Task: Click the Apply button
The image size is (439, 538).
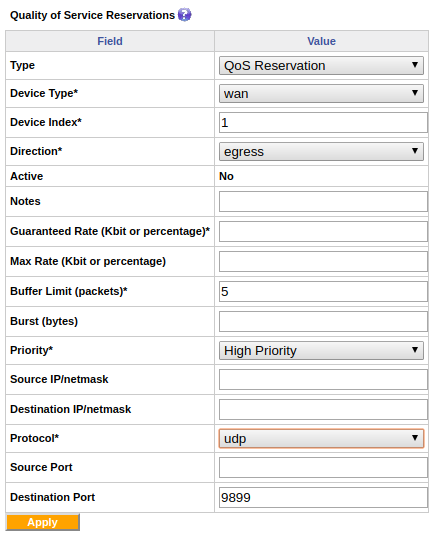Action: [43, 522]
